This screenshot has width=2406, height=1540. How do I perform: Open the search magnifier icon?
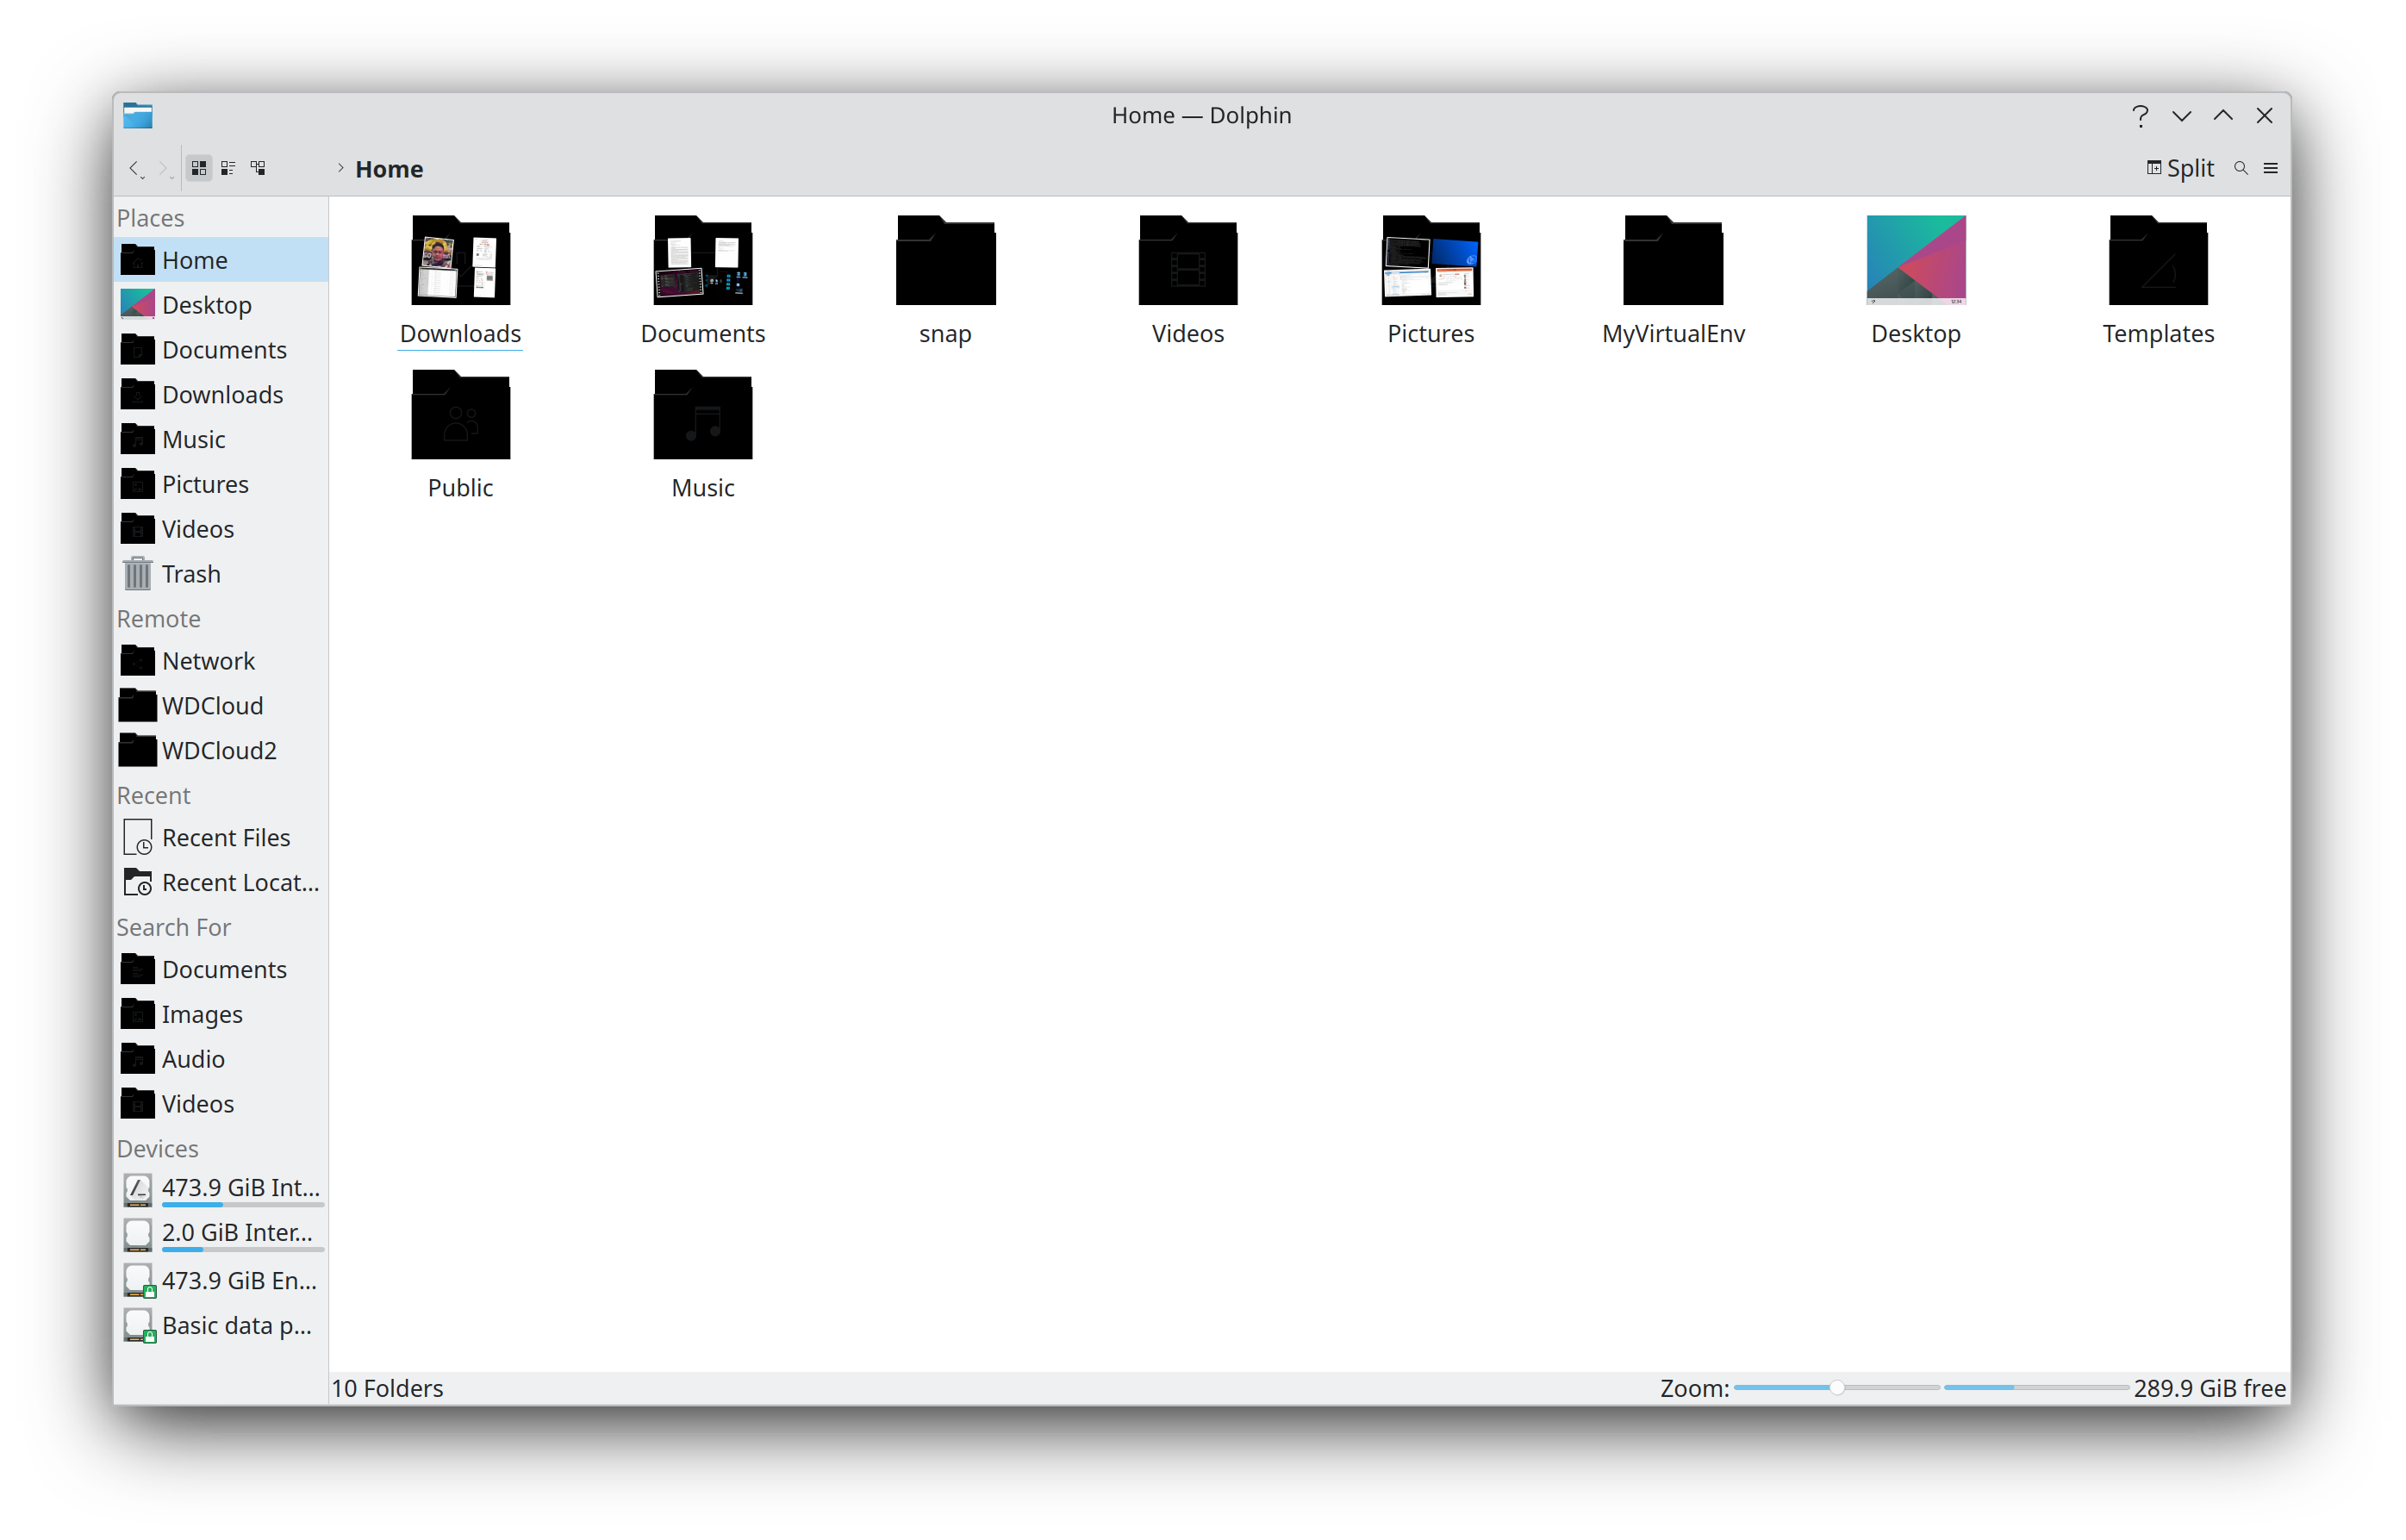[x=2241, y=168]
